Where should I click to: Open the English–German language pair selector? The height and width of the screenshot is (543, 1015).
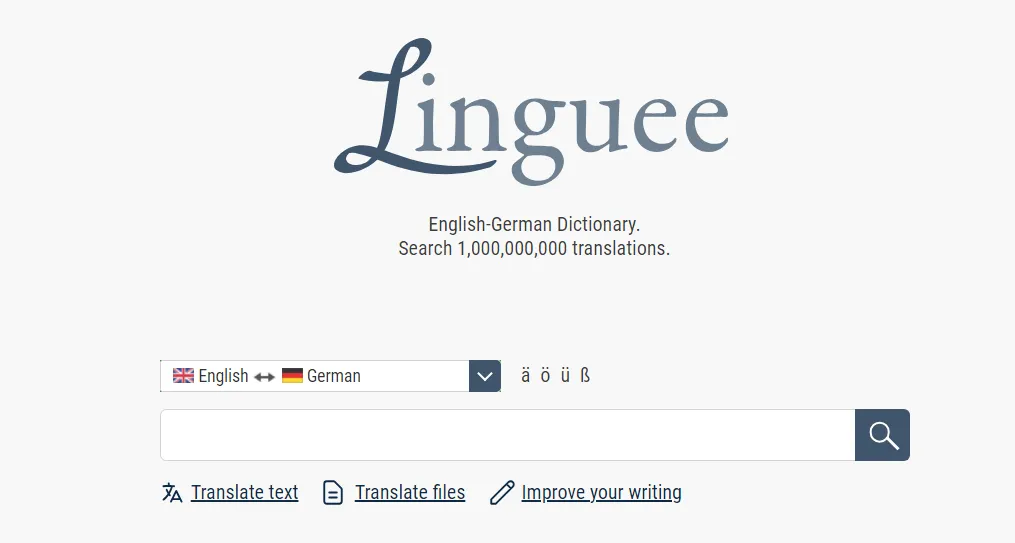tap(315, 376)
